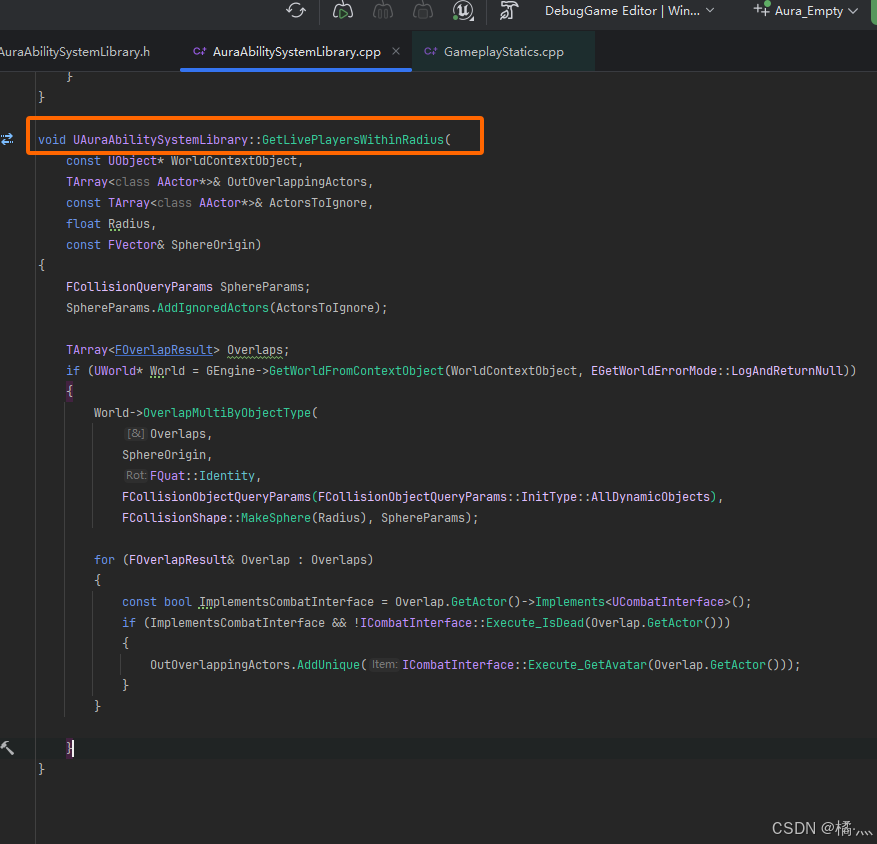Open the Unreal Engine logo toolbar icon
Image resolution: width=877 pixels, height=844 pixels.
click(463, 11)
